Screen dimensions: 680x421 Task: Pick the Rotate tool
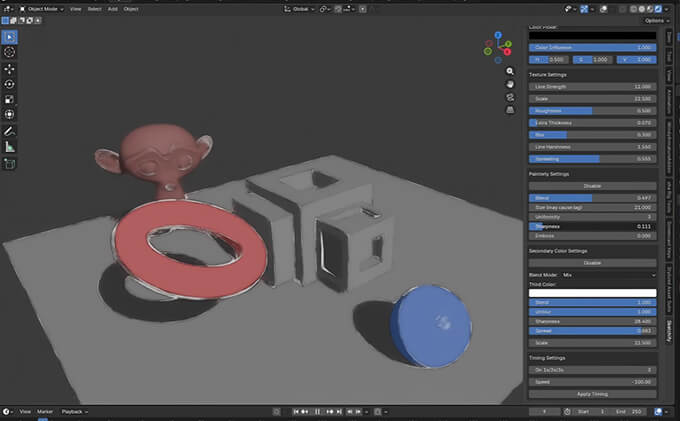click(10, 84)
